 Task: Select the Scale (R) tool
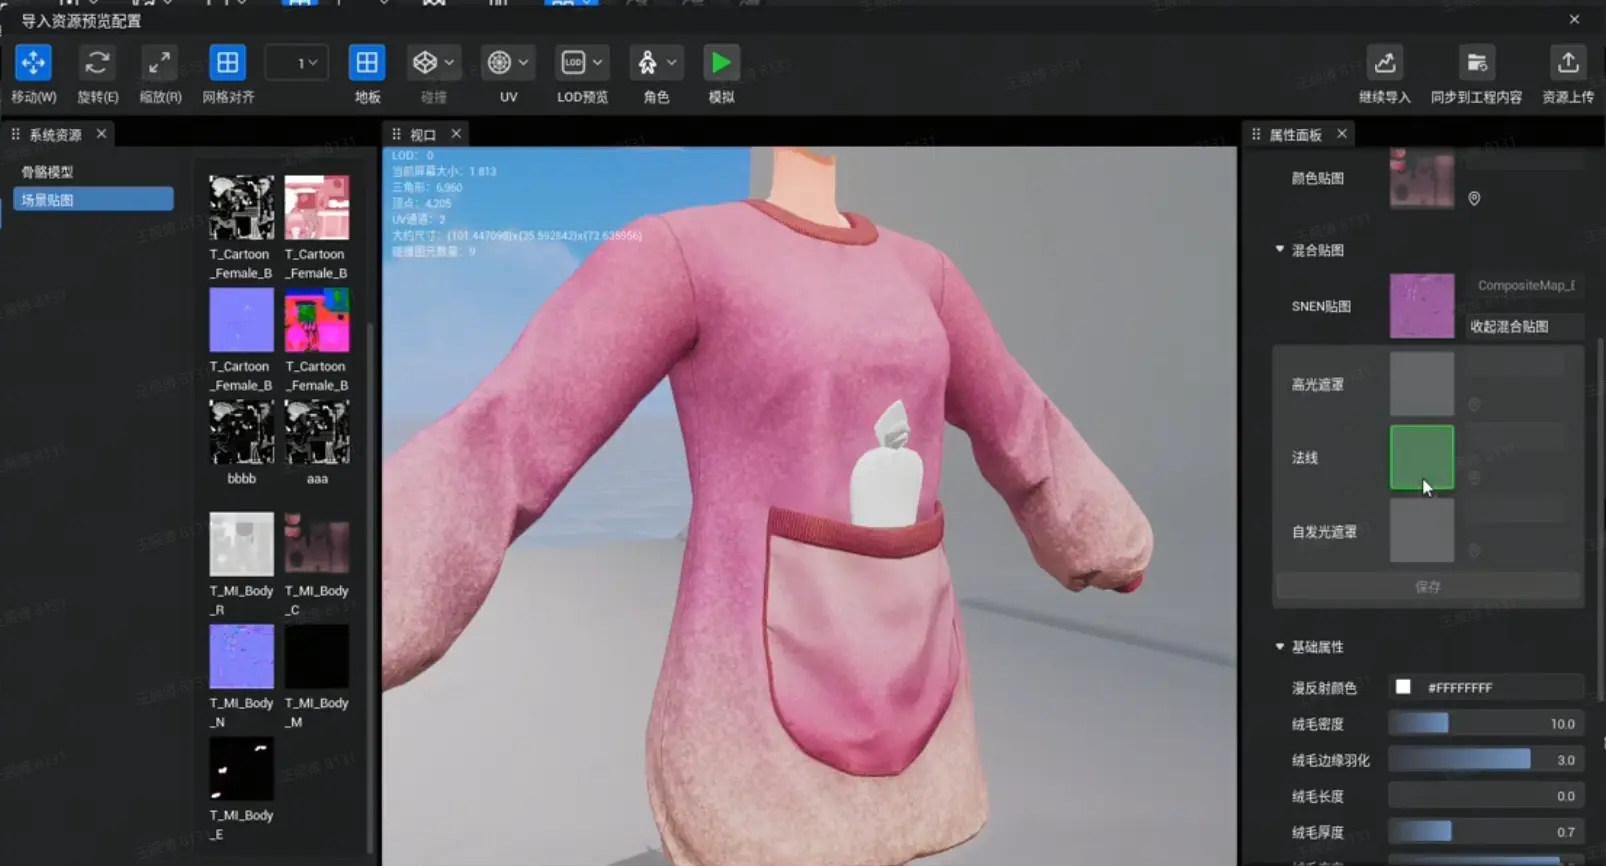pyautogui.click(x=159, y=63)
